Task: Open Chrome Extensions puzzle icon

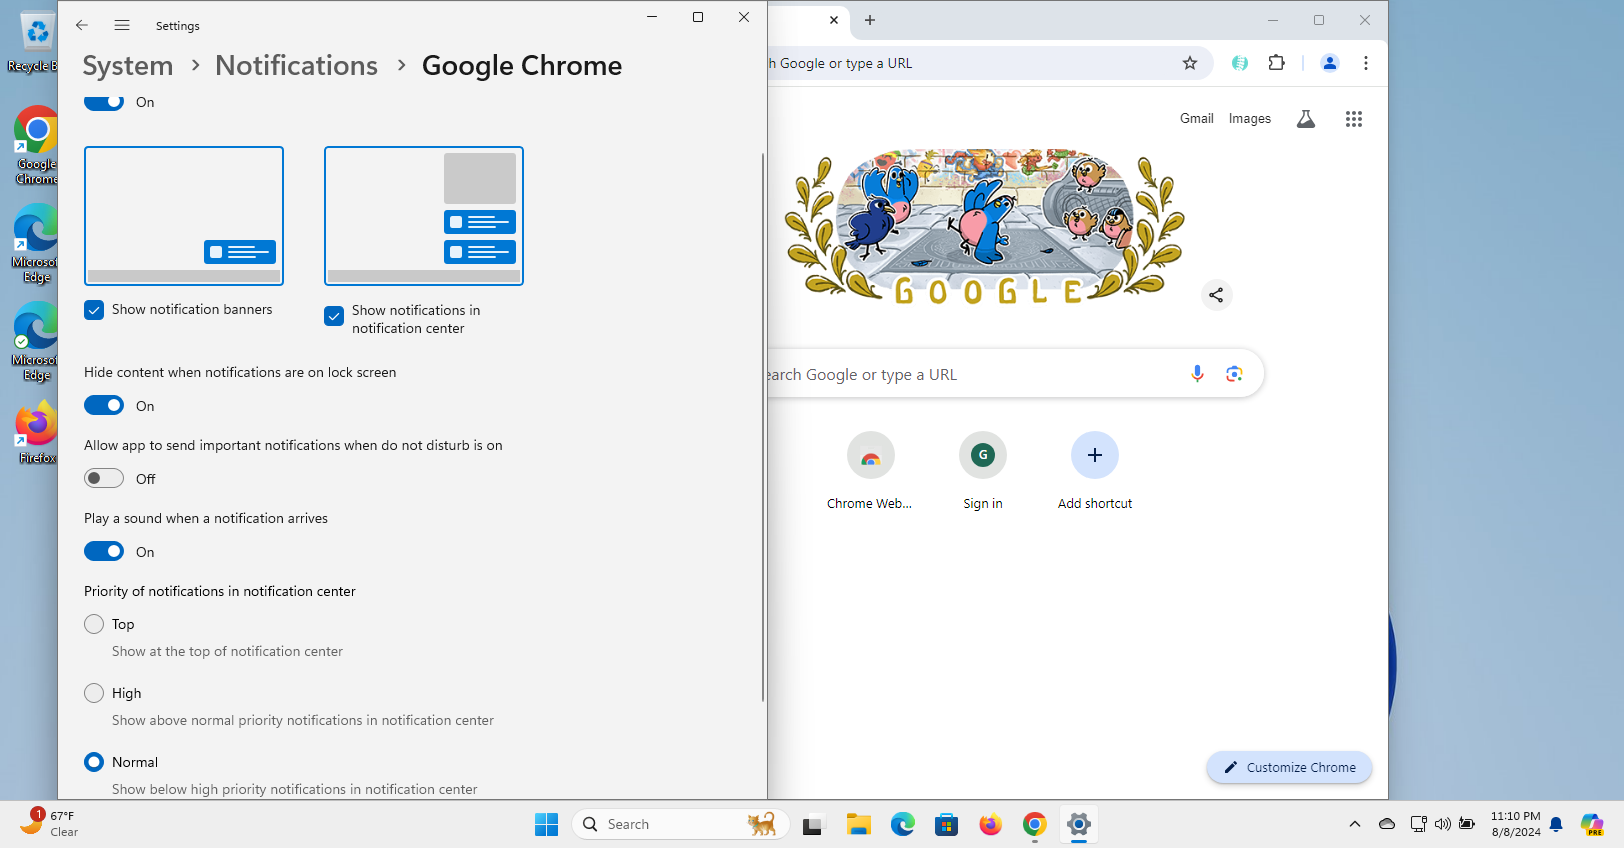Action: click(1276, 63)
